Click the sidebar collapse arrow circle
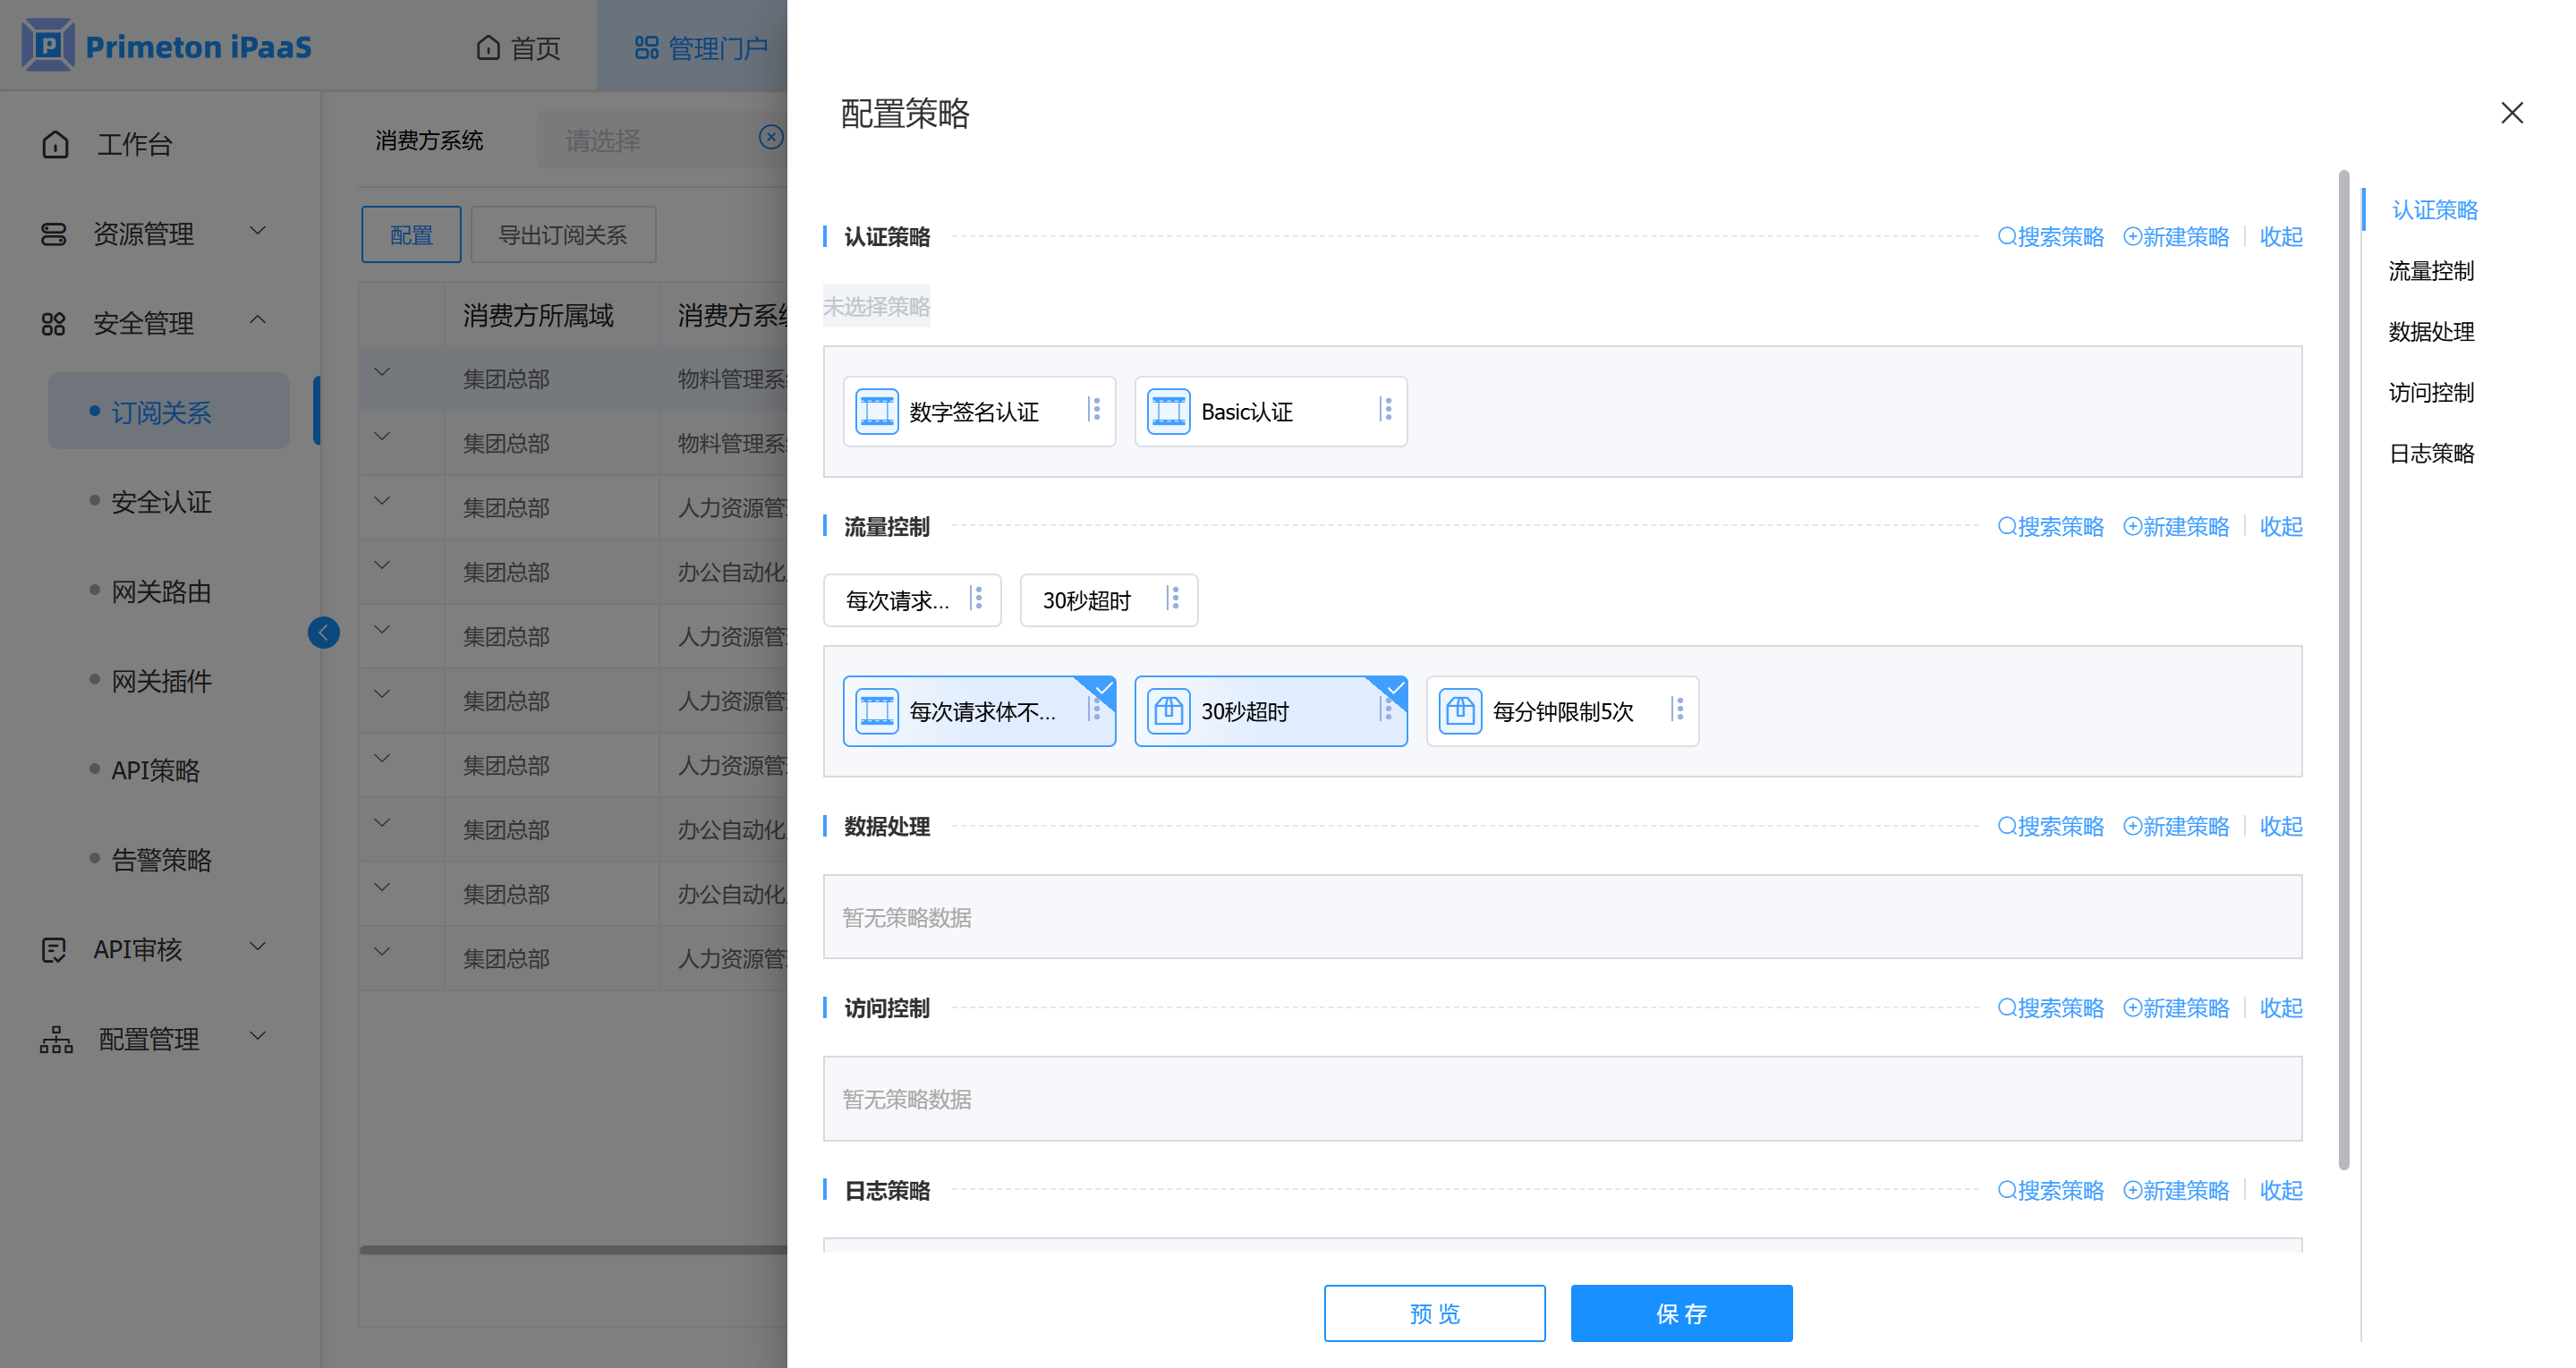This screenshot has height=1368, width=2576. [x=323, y=632]
